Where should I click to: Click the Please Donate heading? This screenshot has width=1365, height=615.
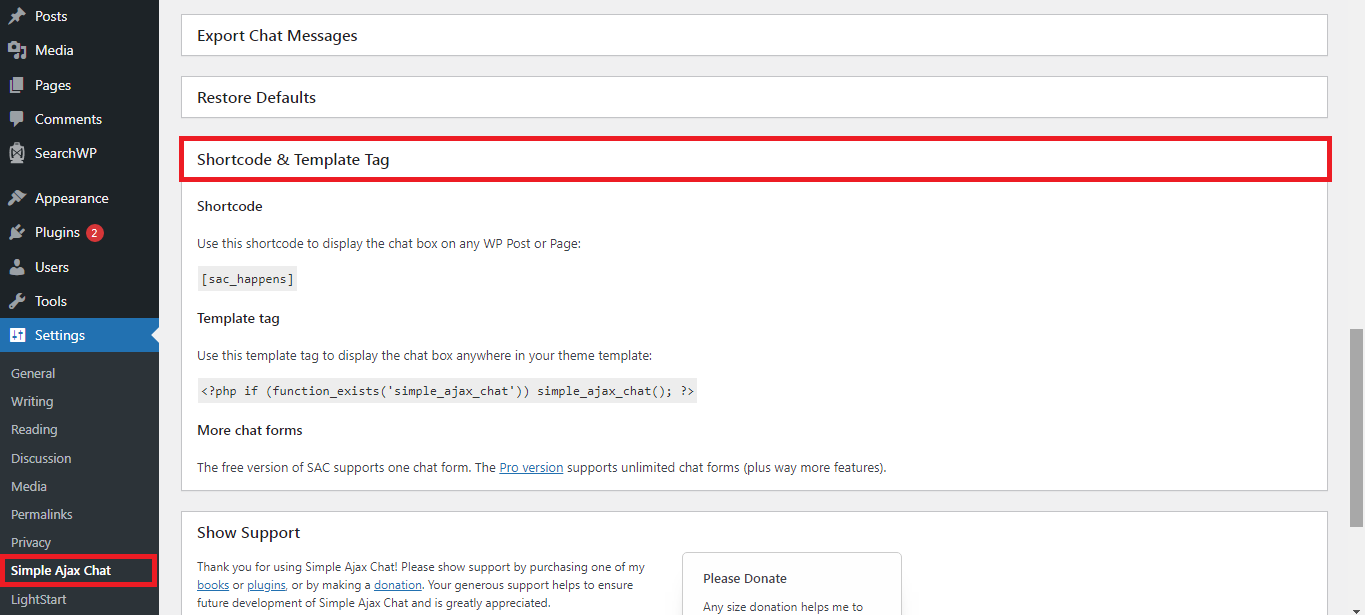(x=745, y=578)
